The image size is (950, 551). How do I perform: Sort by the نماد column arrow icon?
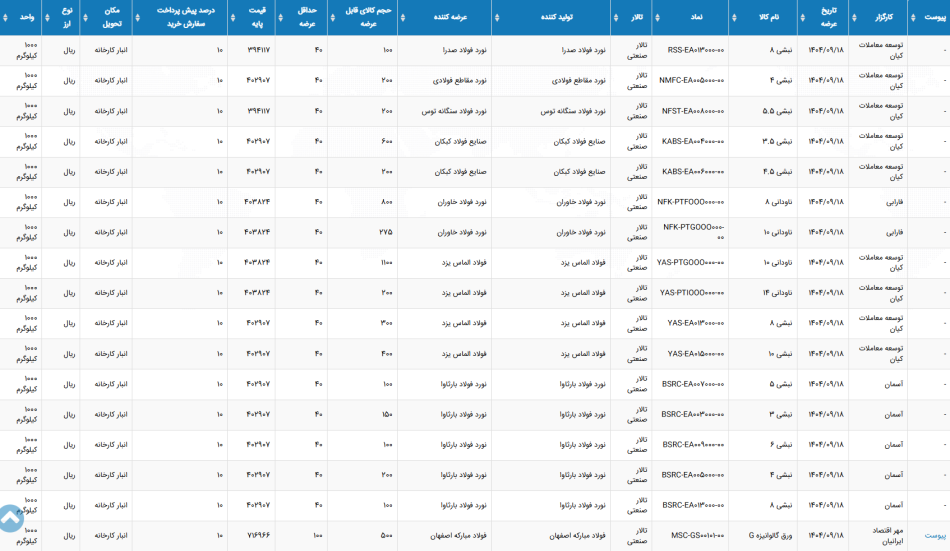[x=657, y=18]
